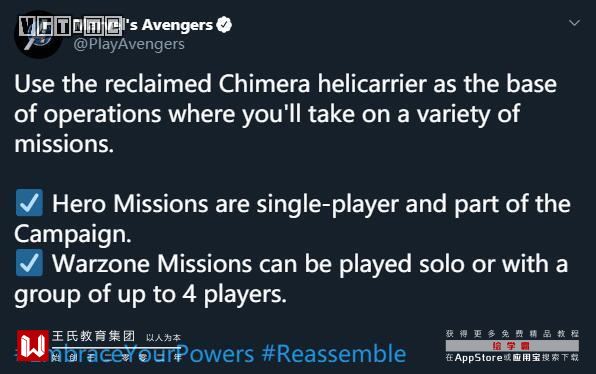Screen dimensions: 596x374
Task: Click the Chimera helicarrier sentence
Action: [x=285, y=114]
